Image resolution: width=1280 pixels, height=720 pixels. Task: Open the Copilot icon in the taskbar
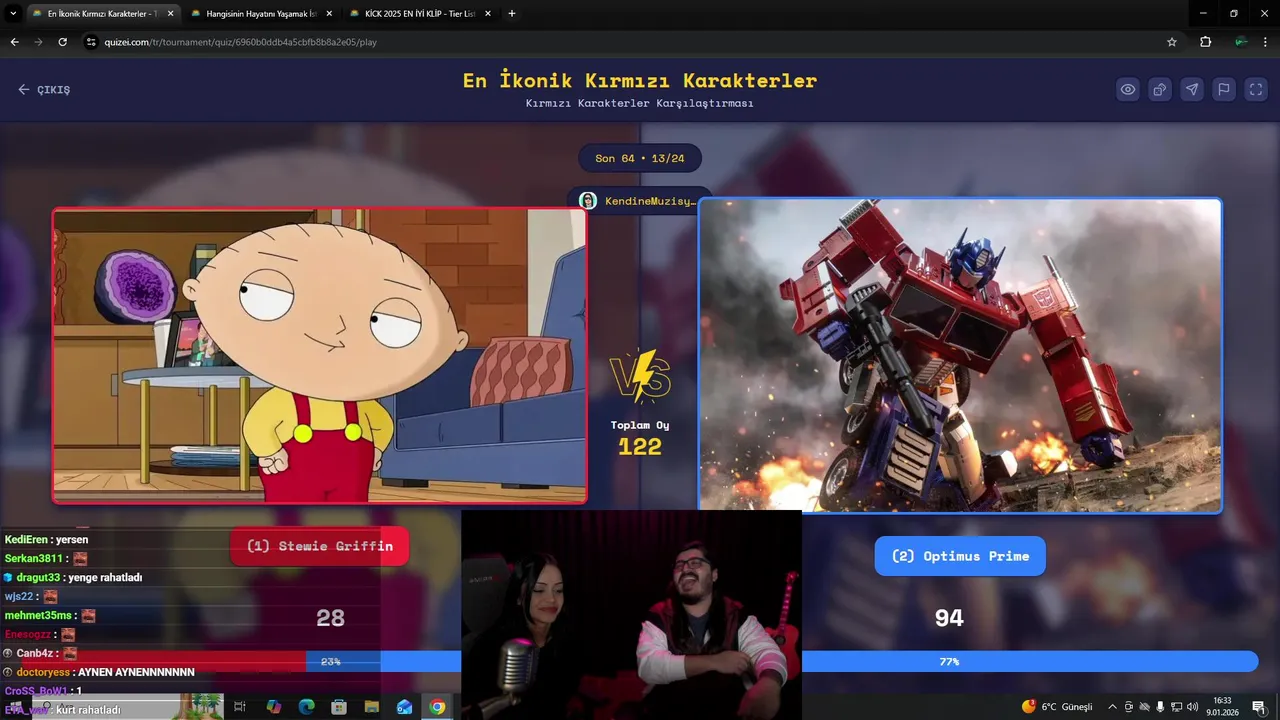(x=274, y=707)
